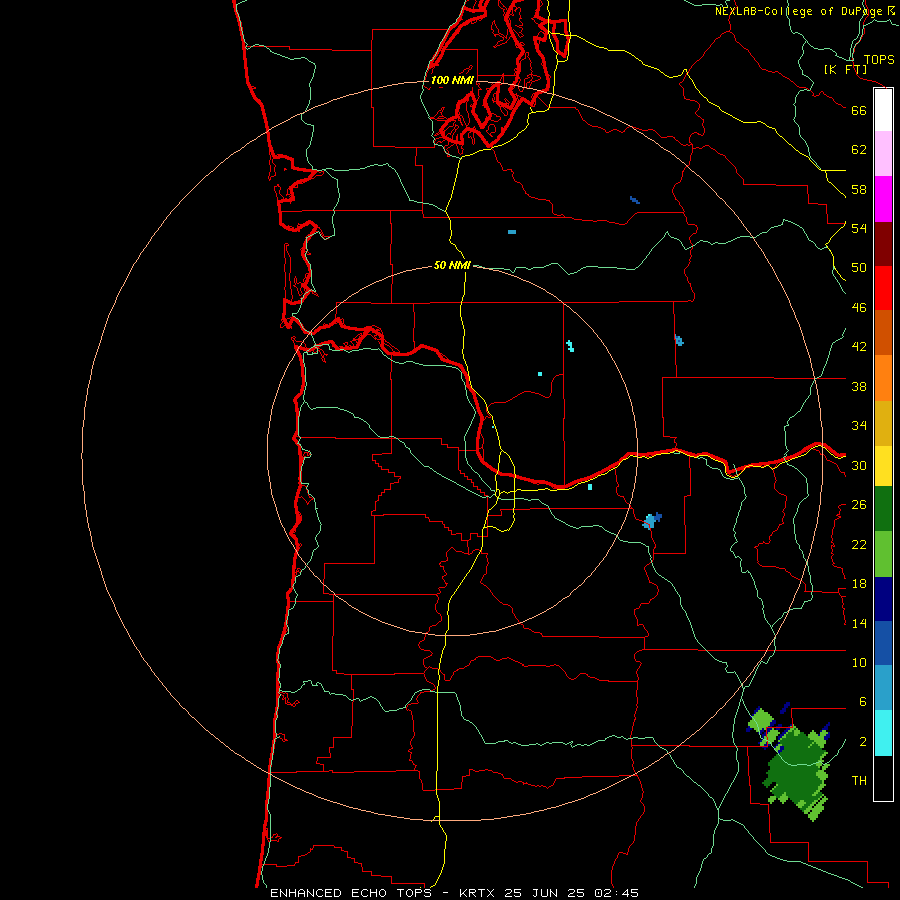The height and width of the screenshot is (900, 900).
Task: Click the '18' scale label
Action: point(859,584)
